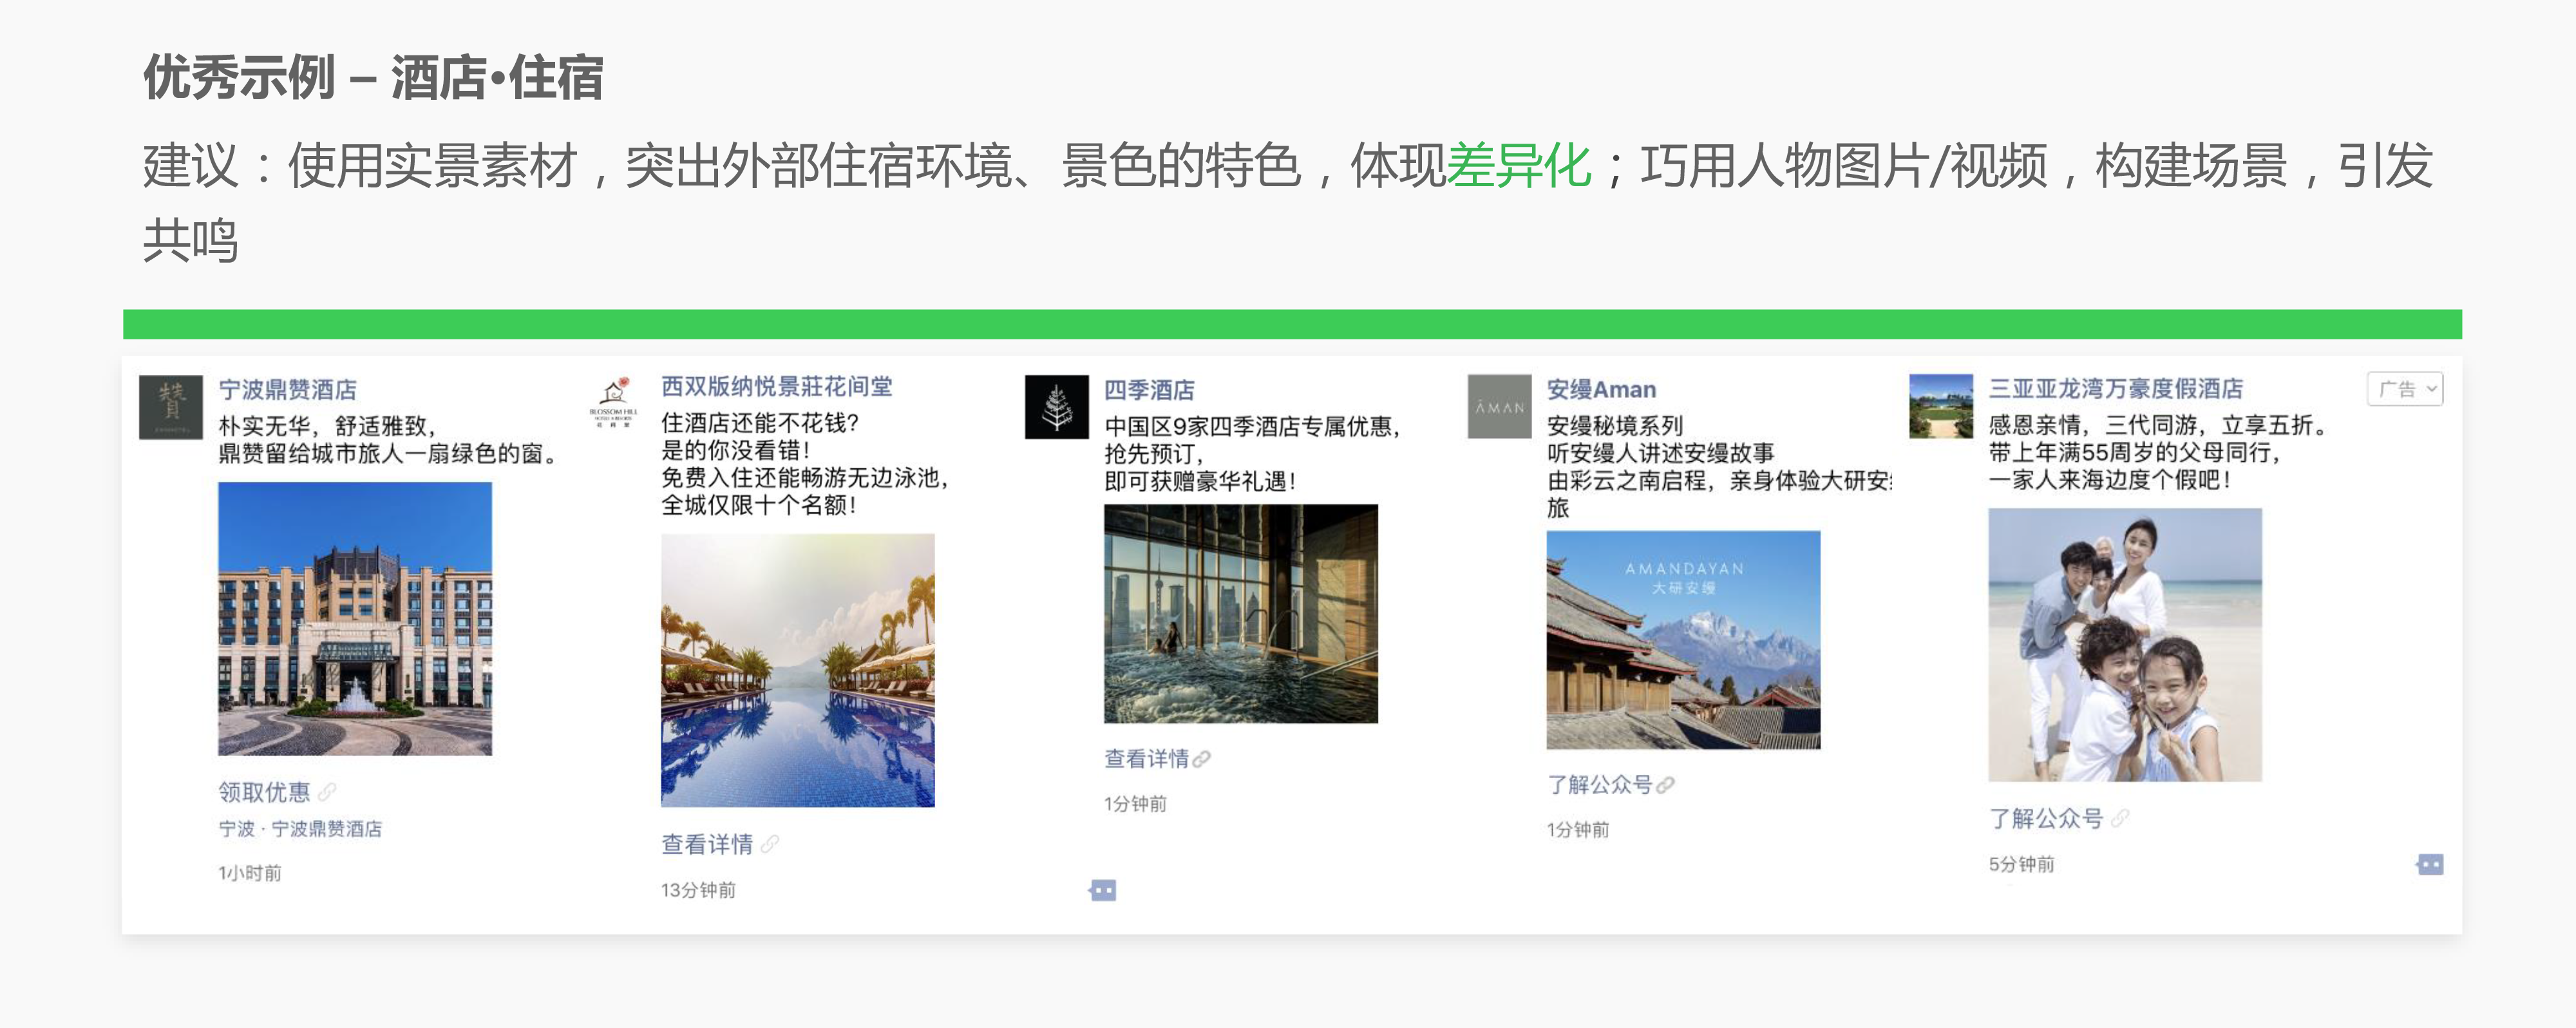Click 查看详情 under the indoor pool photo
The width and height of the screenshot is (2576, 1028).
pyautogui.click(x=1146, y=759)
